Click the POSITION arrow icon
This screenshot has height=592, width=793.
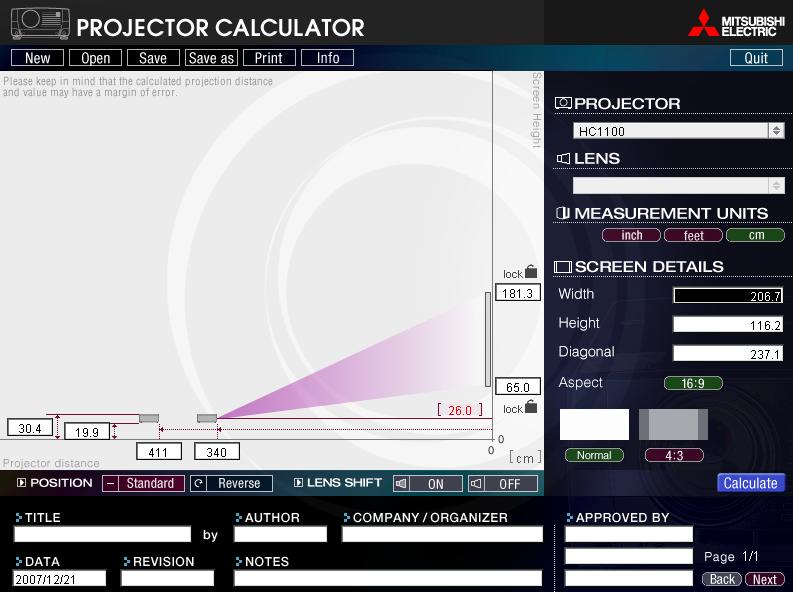pos(21,483)
